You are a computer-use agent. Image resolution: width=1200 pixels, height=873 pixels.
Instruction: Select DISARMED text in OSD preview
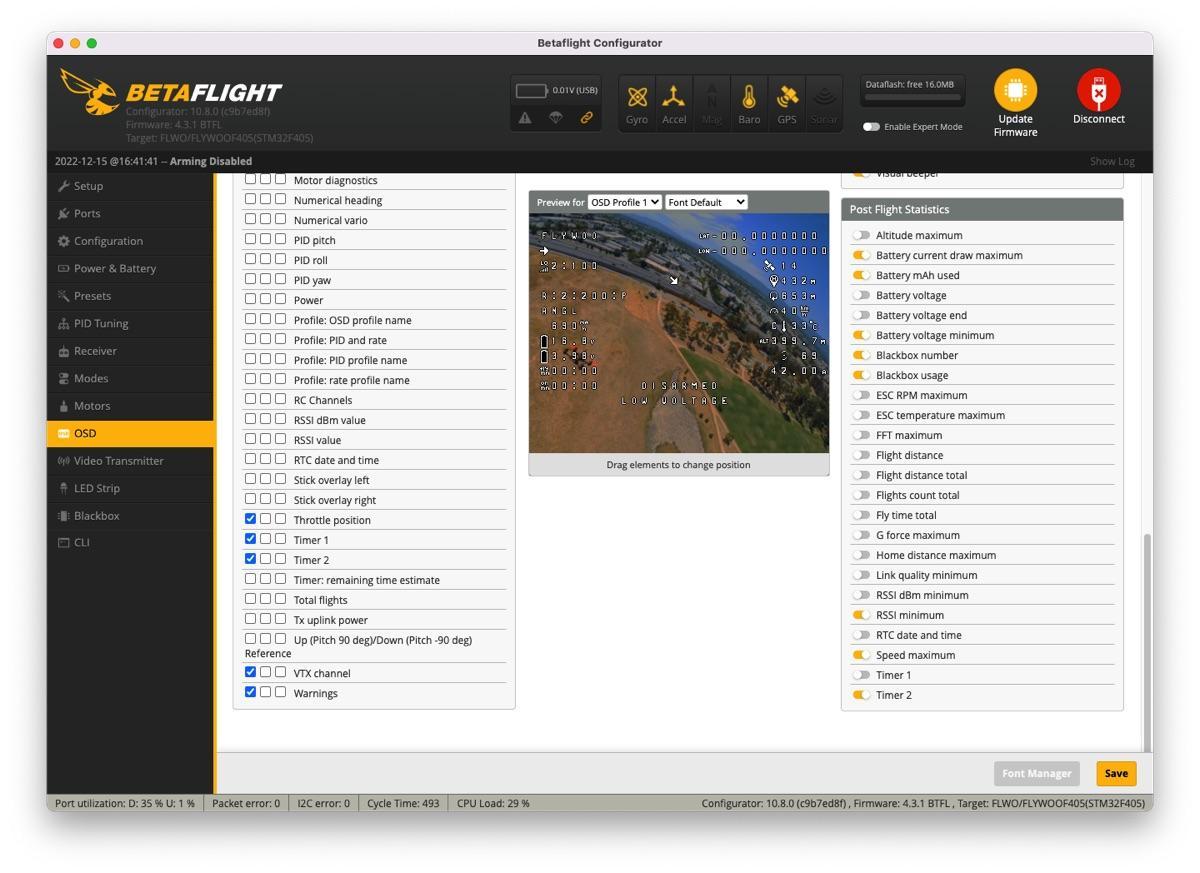679,386
